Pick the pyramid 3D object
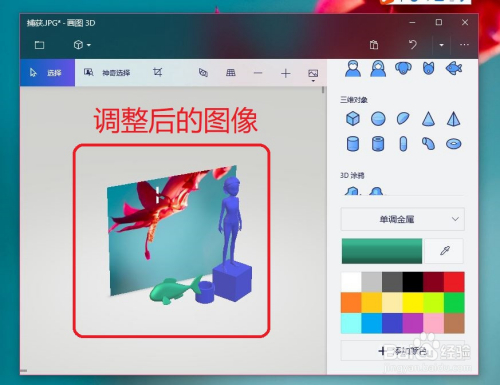The image size is (500, 385). (x=453, y=119)
